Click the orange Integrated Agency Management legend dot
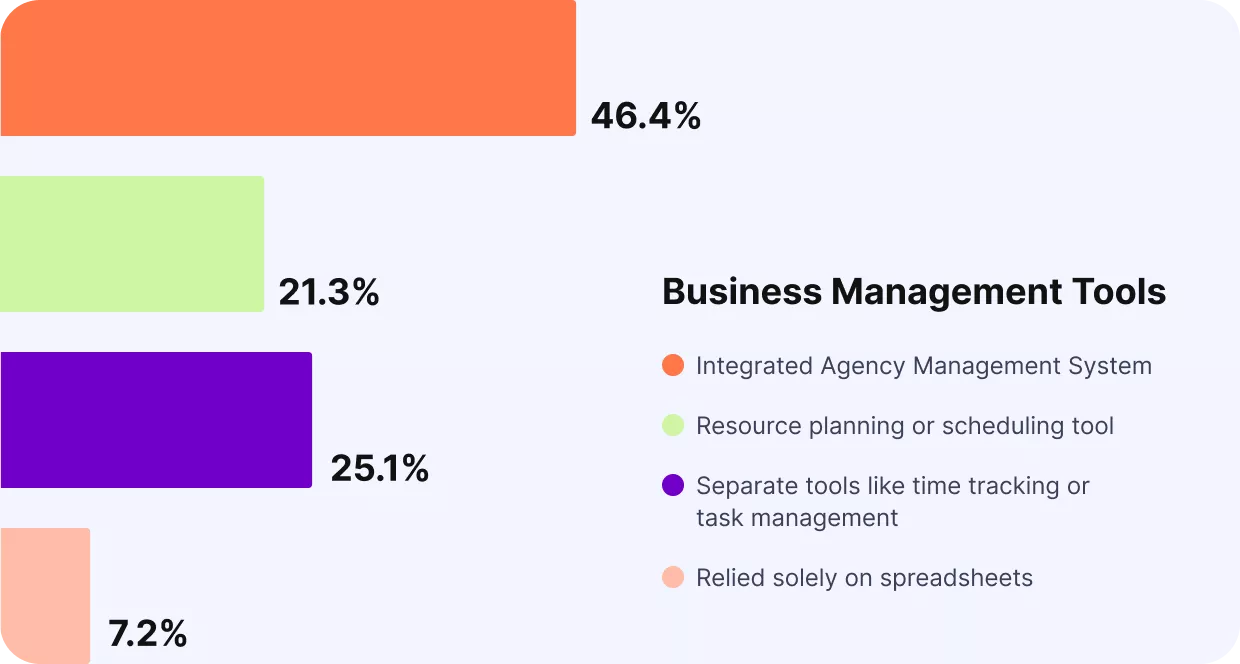This screenshot has height=664, width=1240. tap(673, 365)
